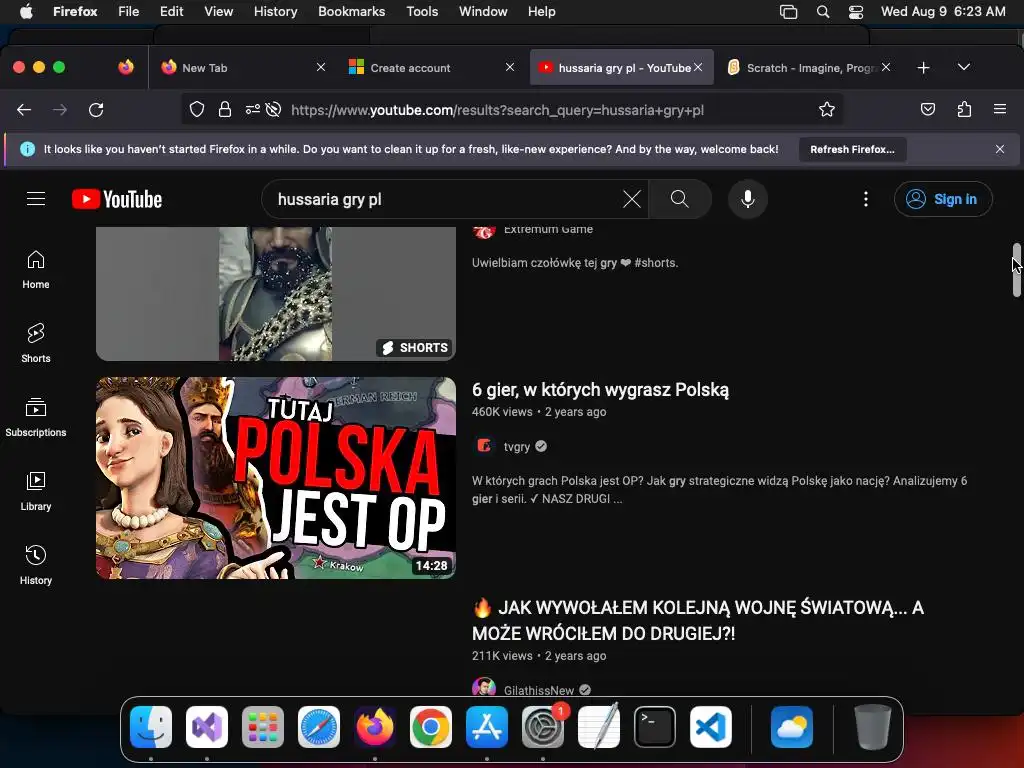This screenshot has height=768, width=1024.
Task: Dismiss the Firefox notification bar
Action: coord(1000,149)
